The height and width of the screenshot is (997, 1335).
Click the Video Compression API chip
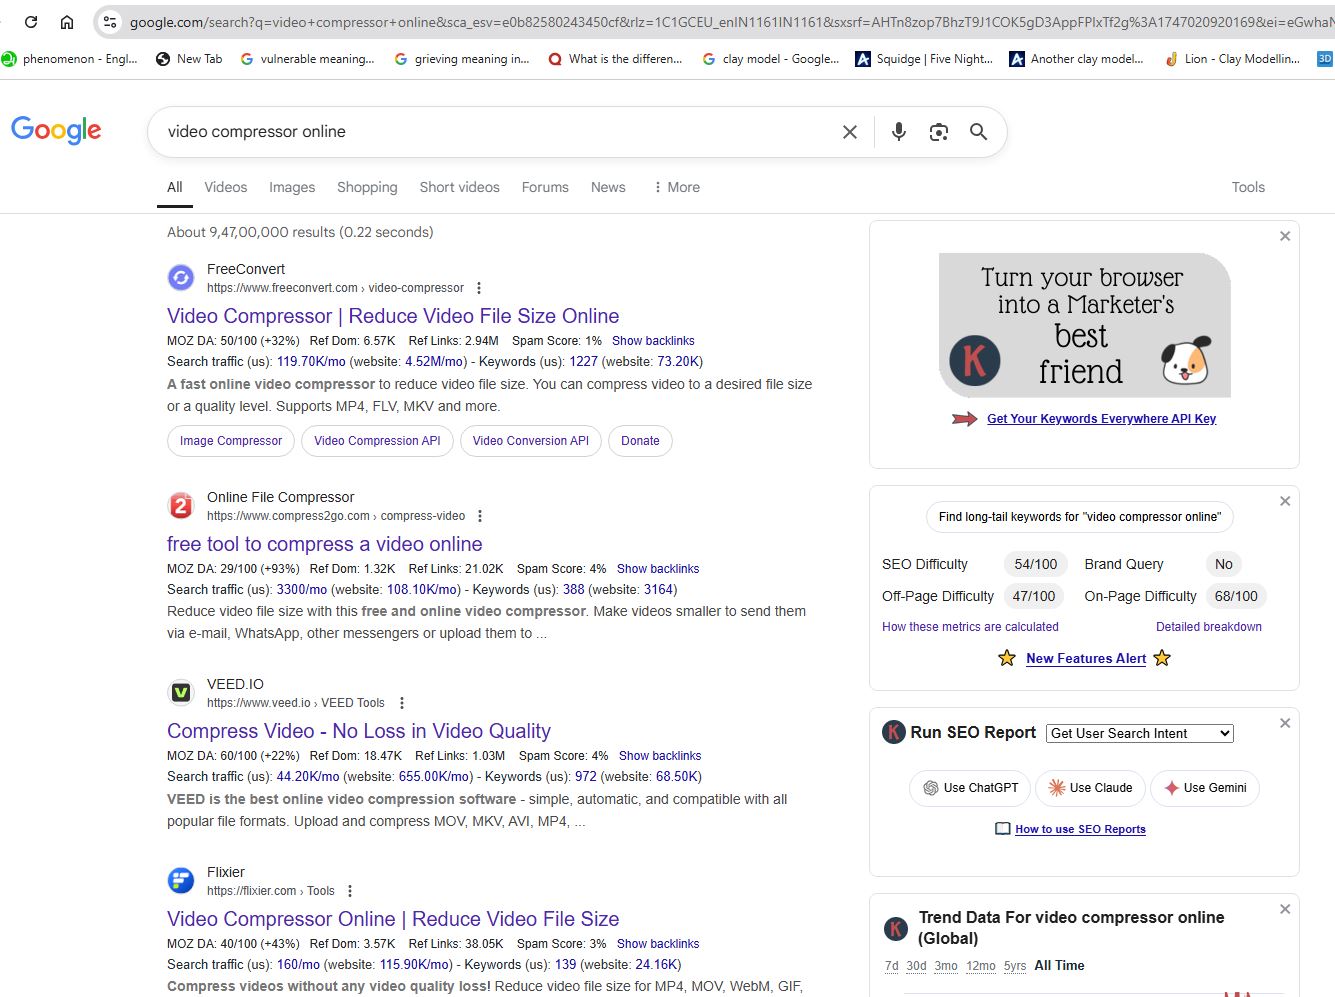click(x=377, y=441)
